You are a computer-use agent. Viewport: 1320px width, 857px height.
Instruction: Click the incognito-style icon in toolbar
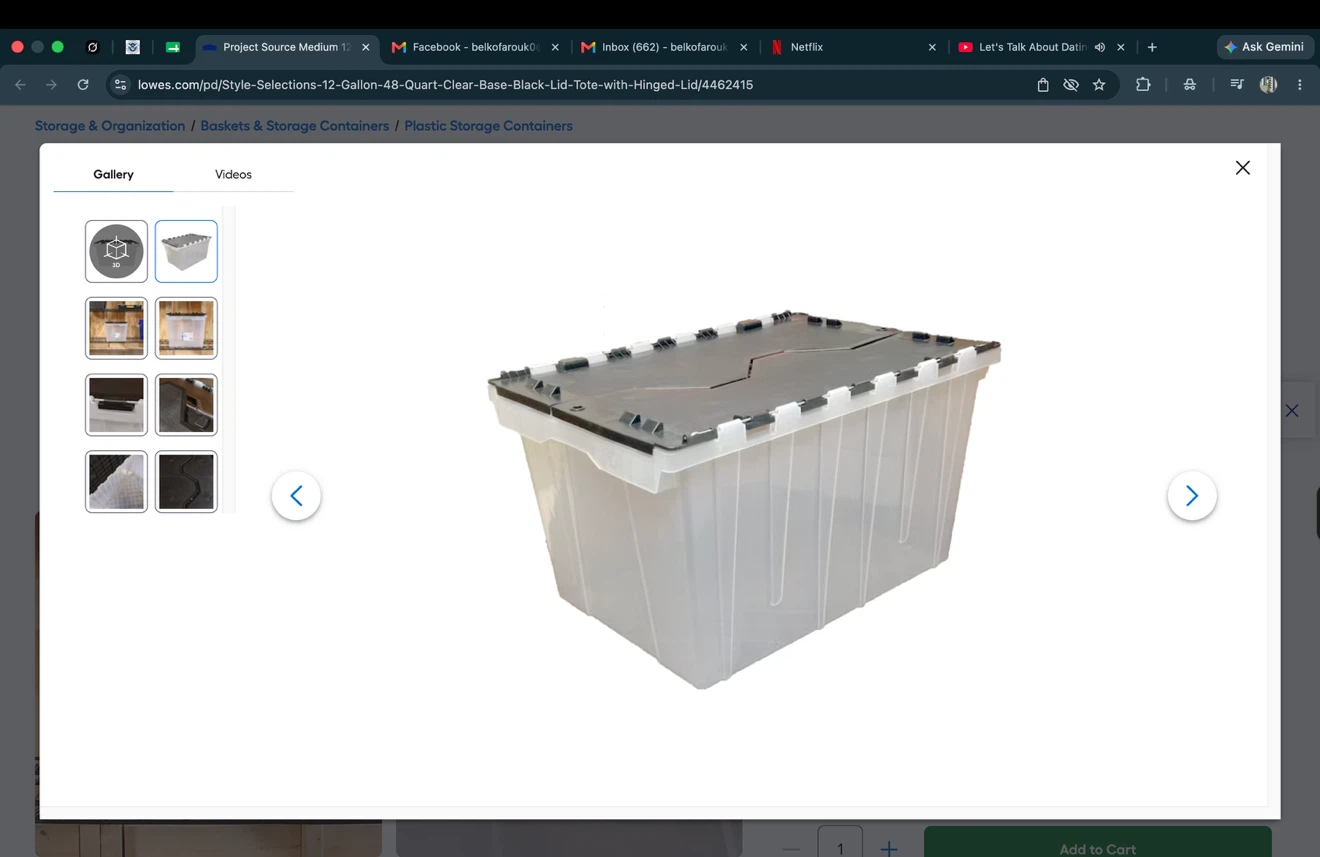[x=1190, y=85]
